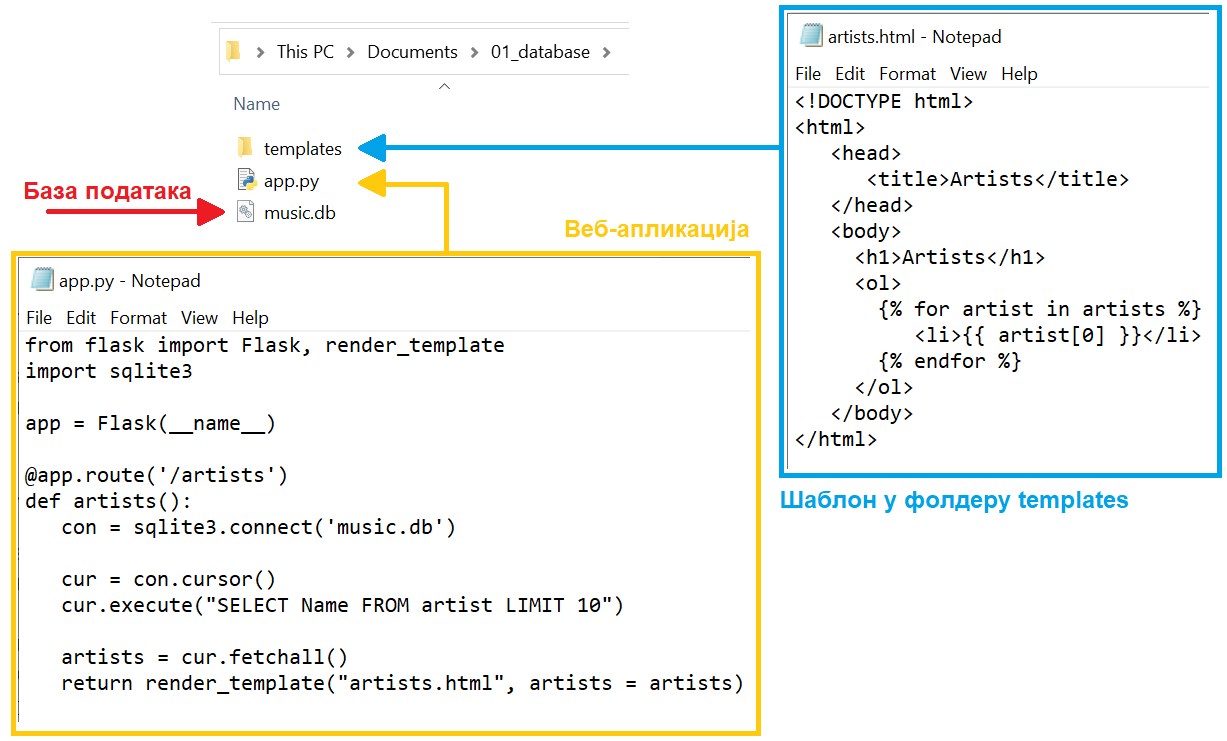
Task: Click the sort arrow above Name column
Action: pyautogui.click(x=445, y=86)
